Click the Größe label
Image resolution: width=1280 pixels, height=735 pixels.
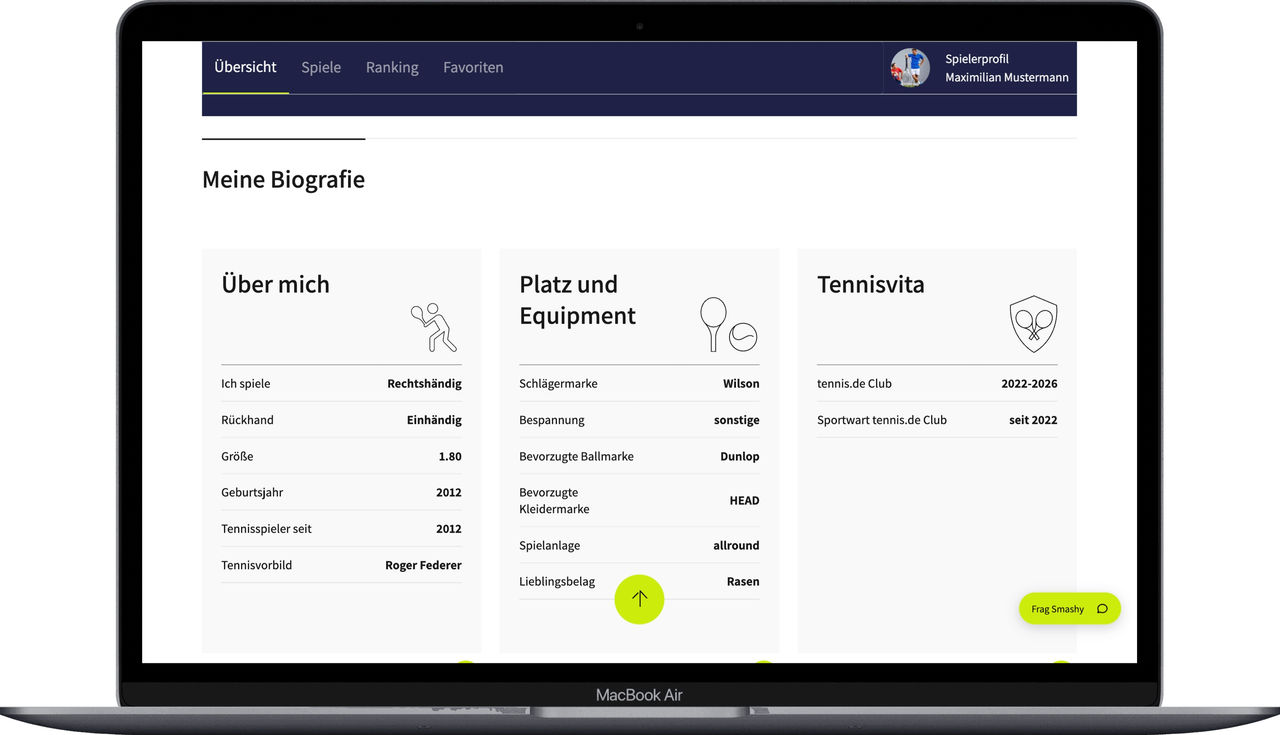pos(237,456)
